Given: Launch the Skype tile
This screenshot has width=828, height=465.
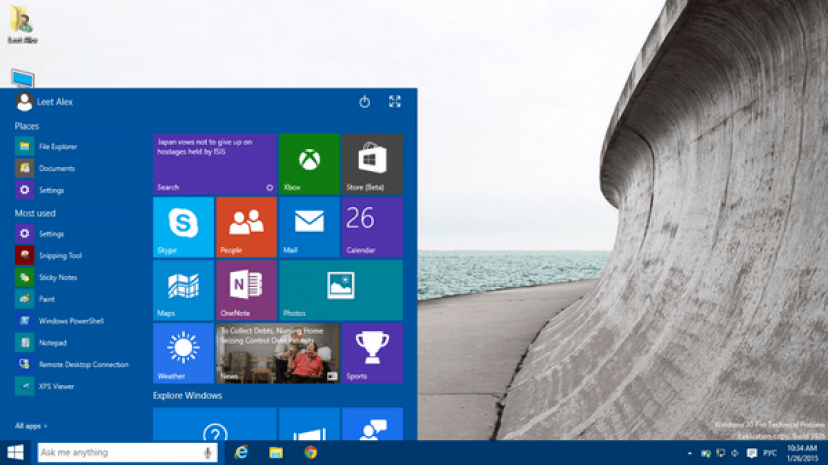Looking at the screenshot, I should tap(183, 227).
